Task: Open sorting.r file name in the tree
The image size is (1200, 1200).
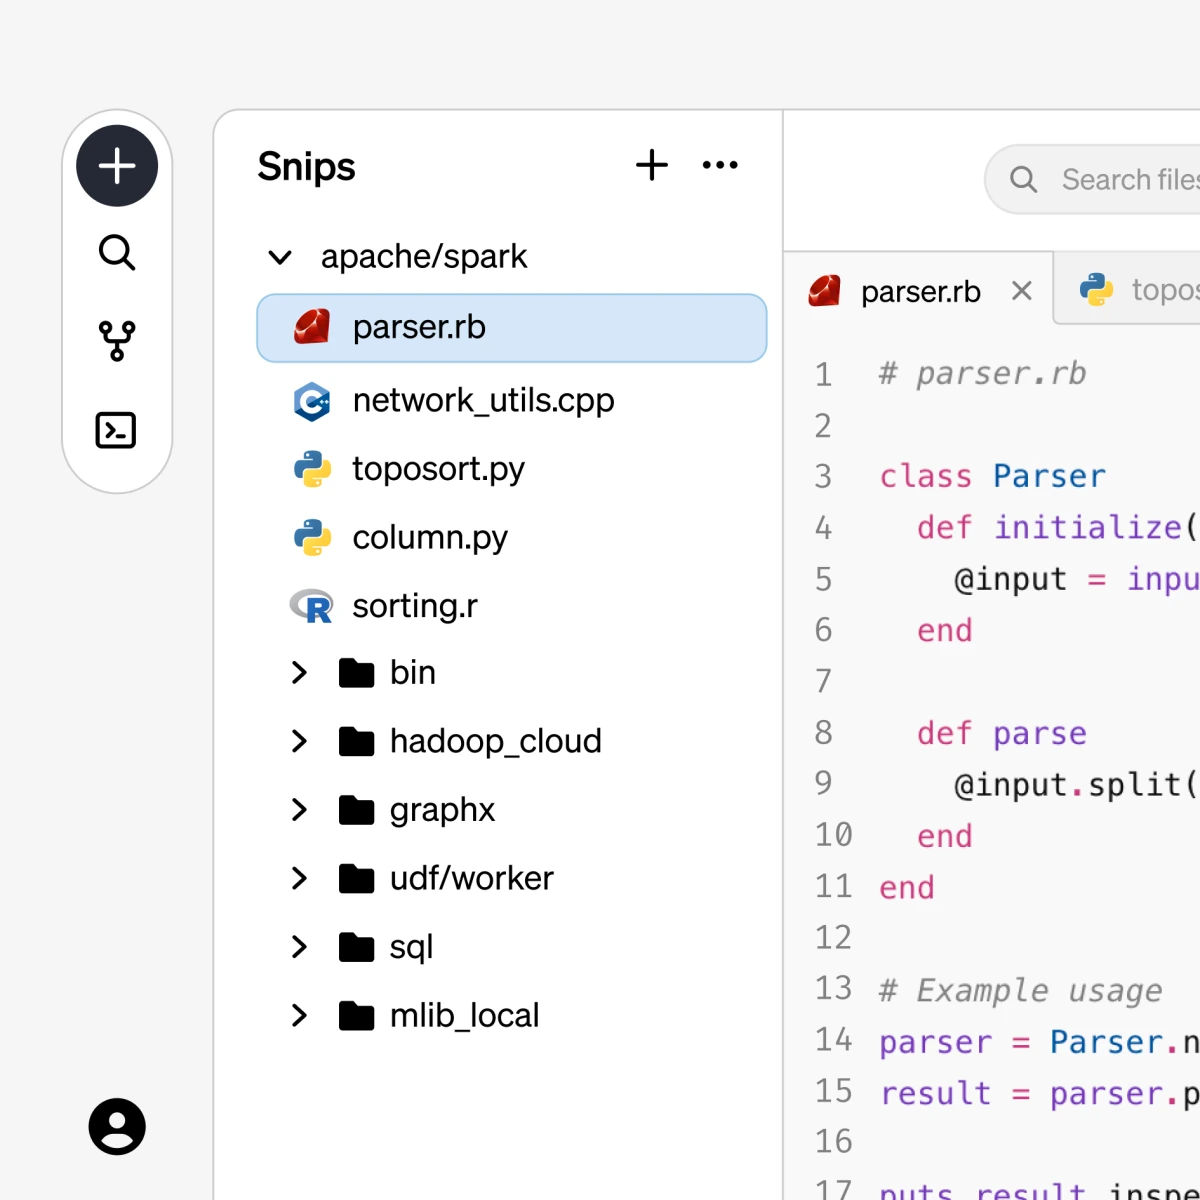Action: click(x=415, y=606)
